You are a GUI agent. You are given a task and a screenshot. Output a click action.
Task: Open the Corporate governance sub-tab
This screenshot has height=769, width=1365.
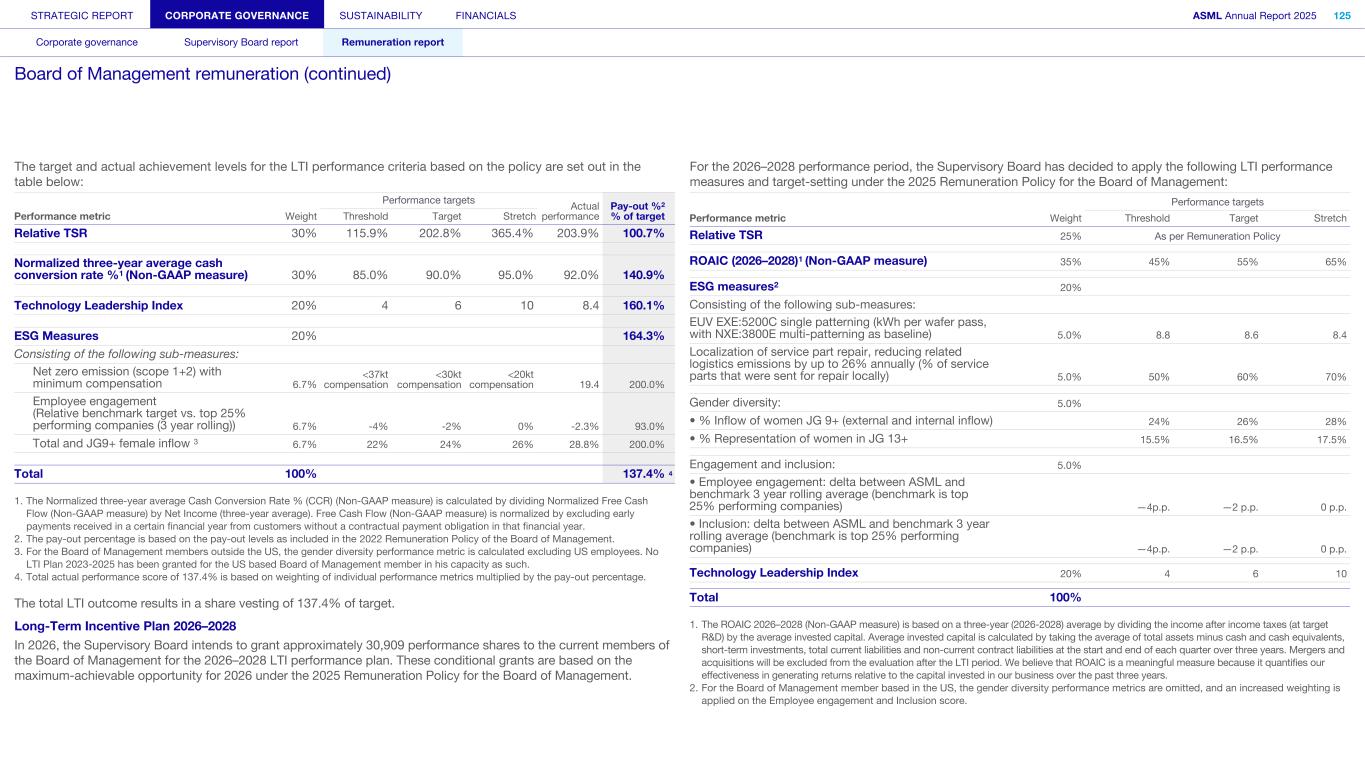[87, 42]
